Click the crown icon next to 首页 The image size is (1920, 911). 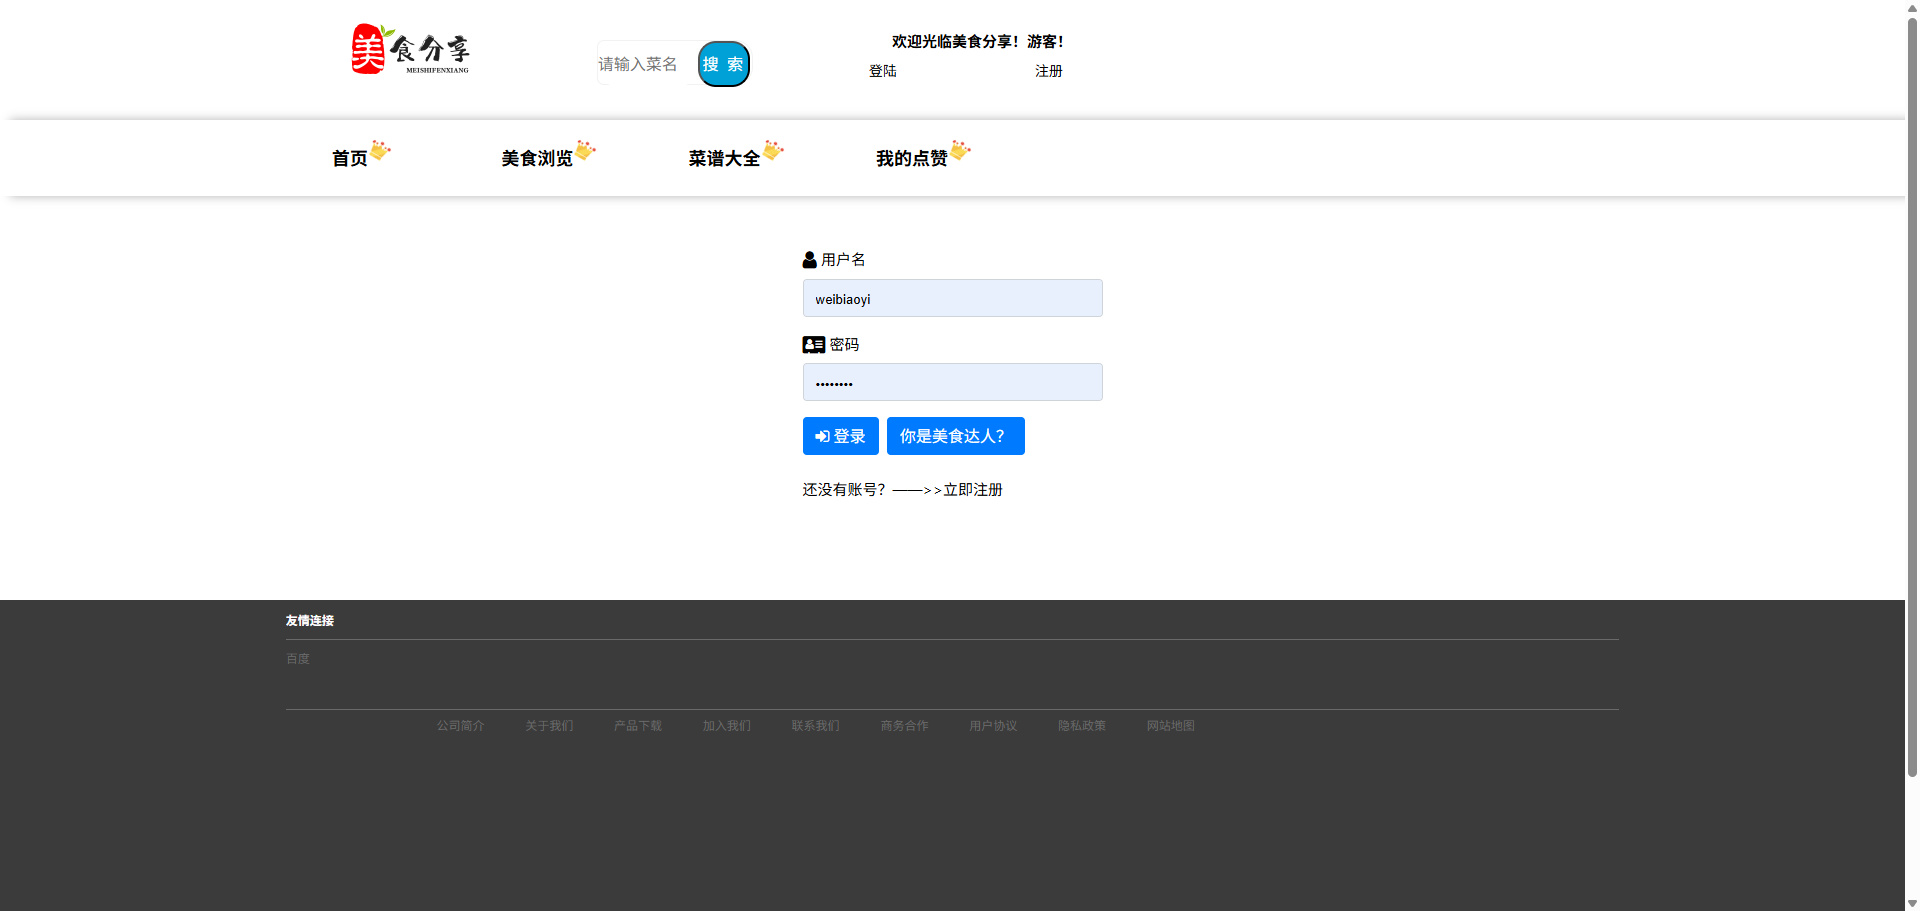coord(380,151)
